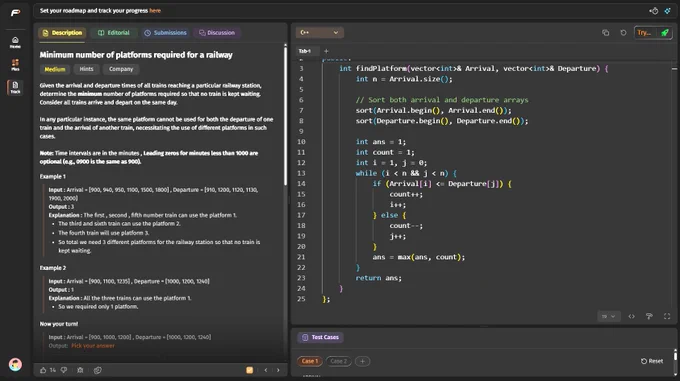The height and width of the screenshot is (381, 680).
Task: Select test Case 1
Action: click(310, 361)
